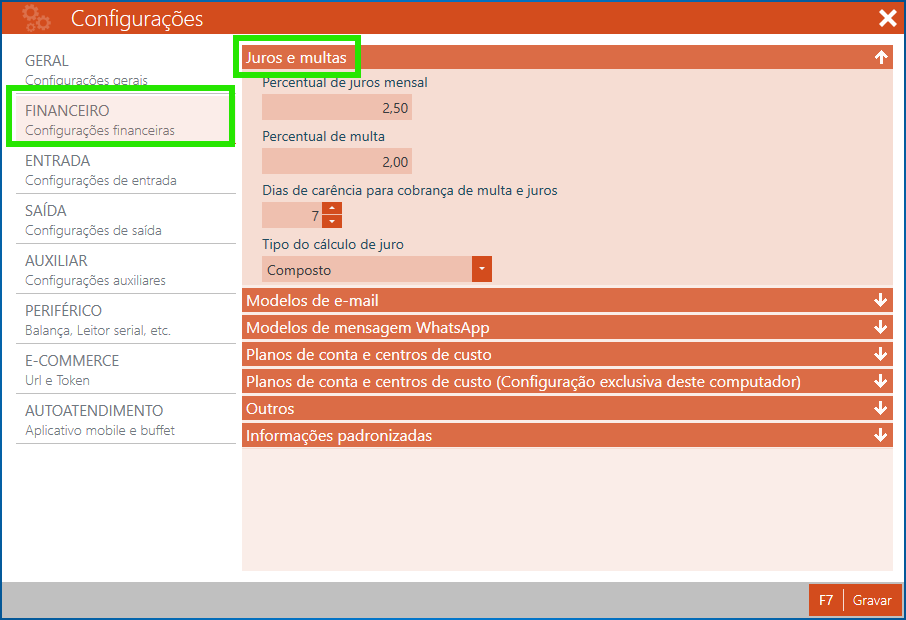Click down arrow on Outros section
The image size is (906, 620).
pos(880,408)
